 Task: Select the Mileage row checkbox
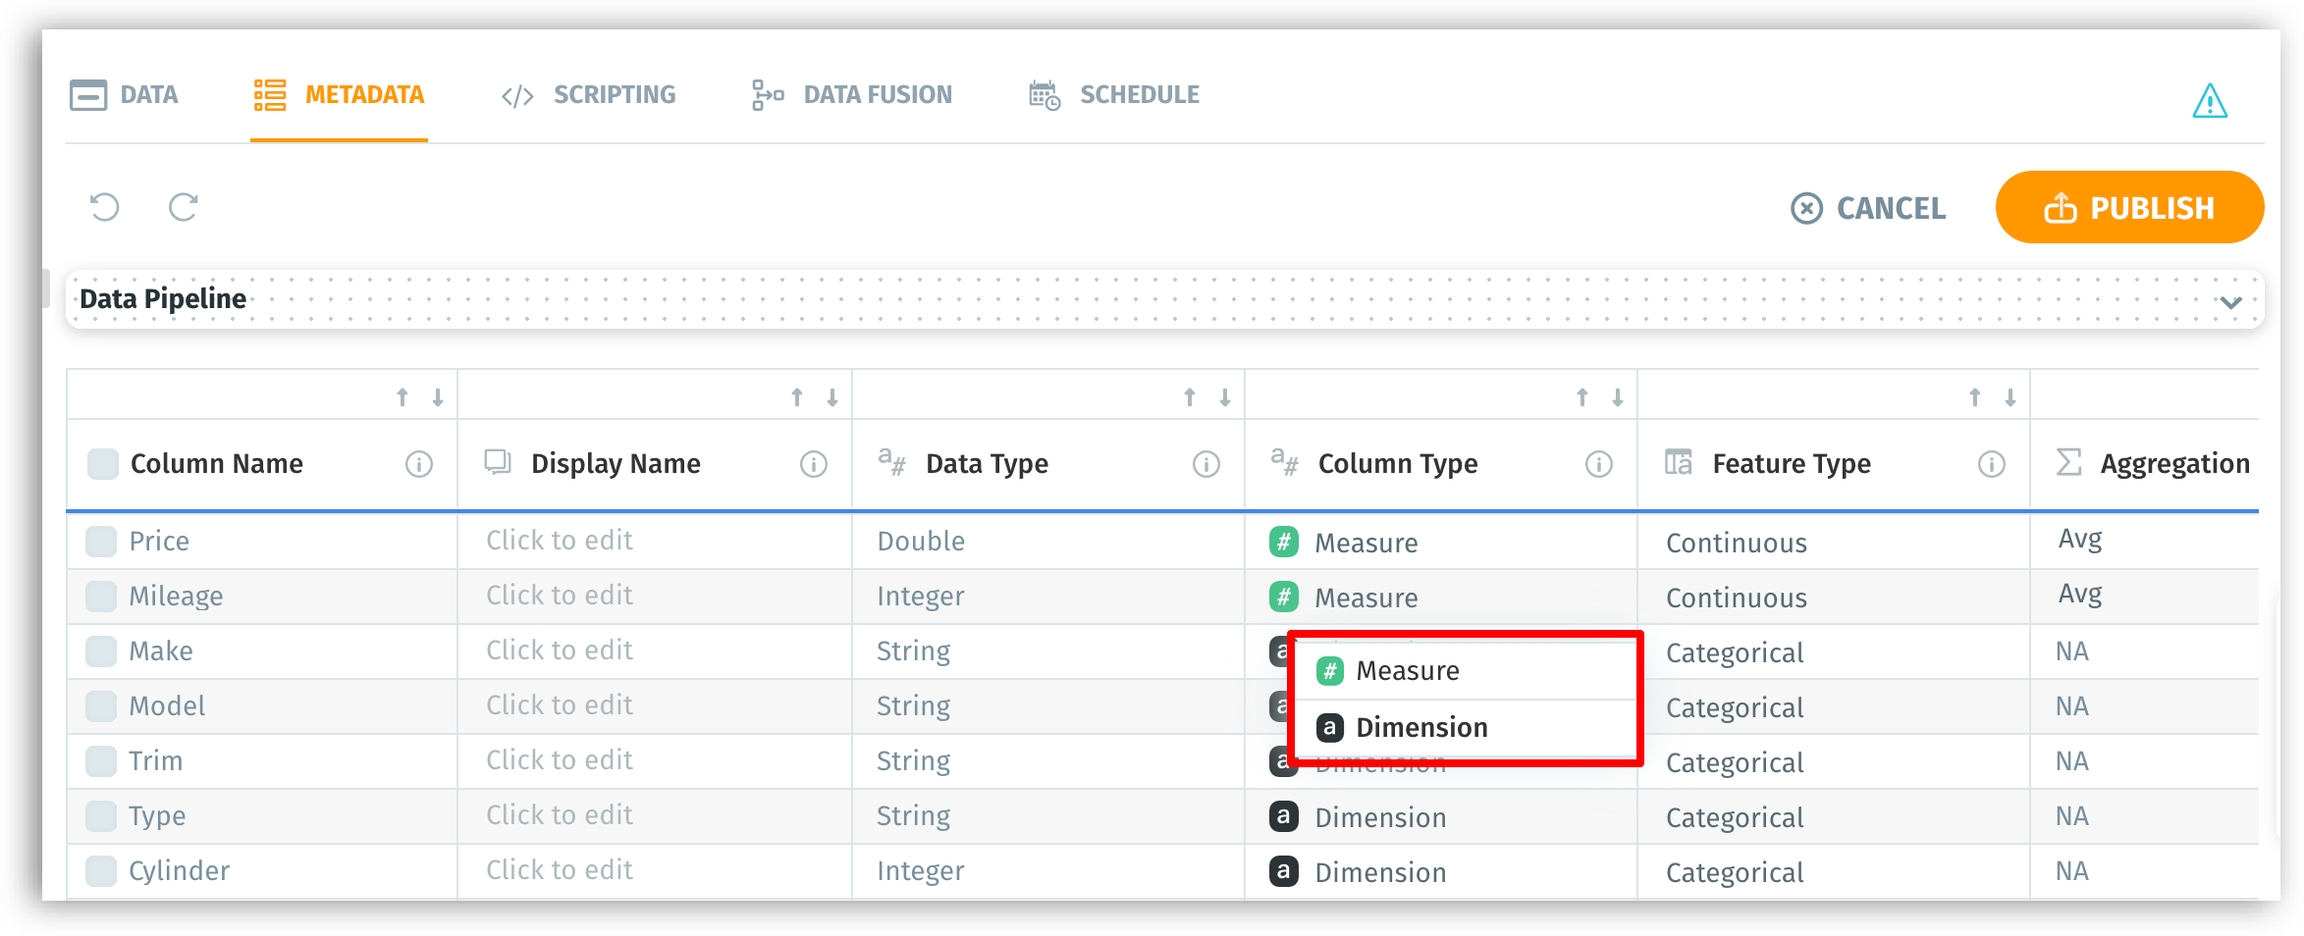pos(101,596)
